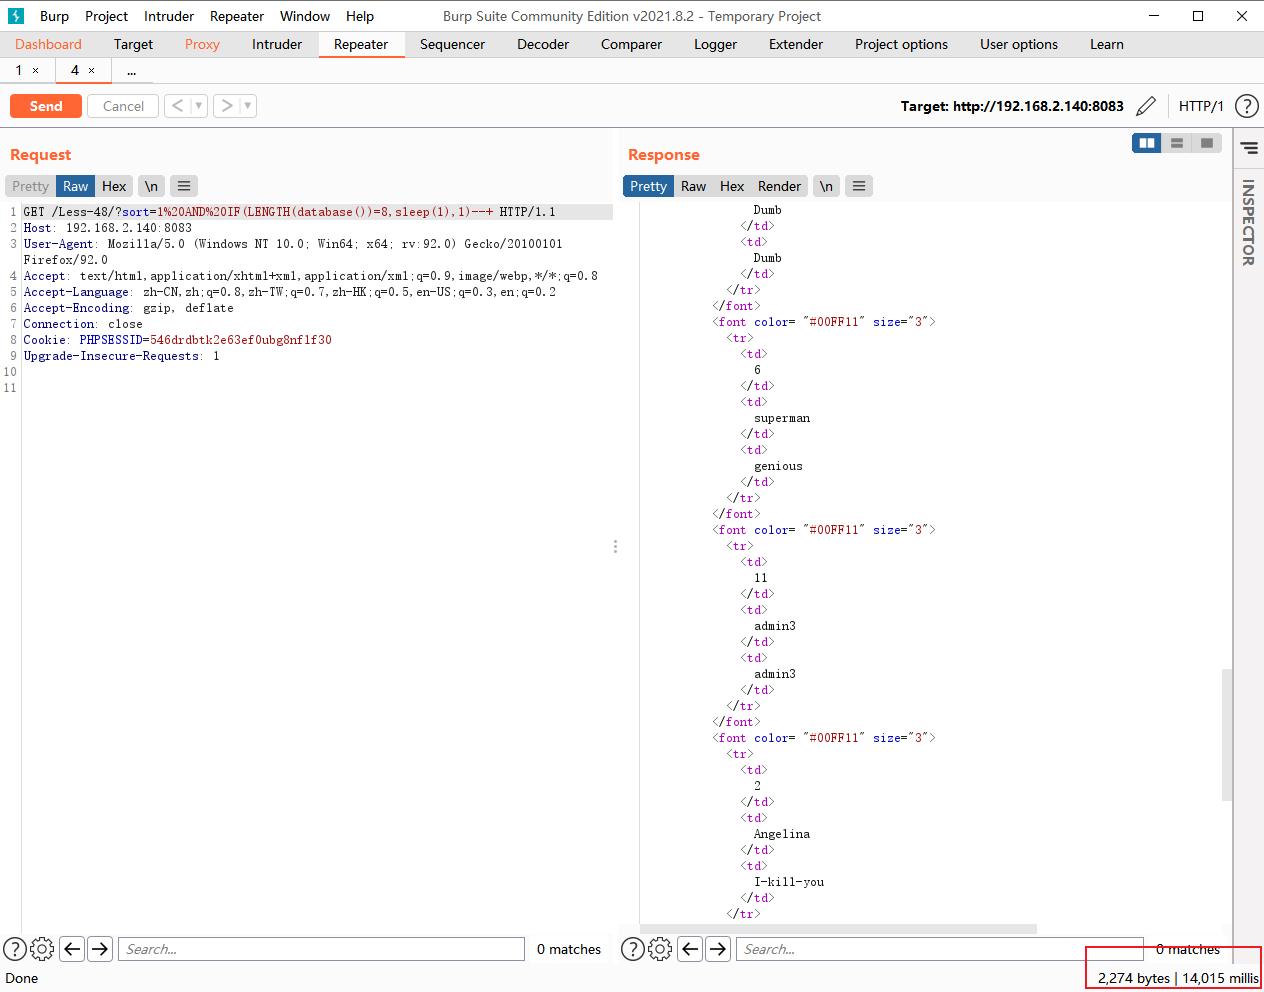Click the Response pane horizontal scrollbar

point(838,929)
